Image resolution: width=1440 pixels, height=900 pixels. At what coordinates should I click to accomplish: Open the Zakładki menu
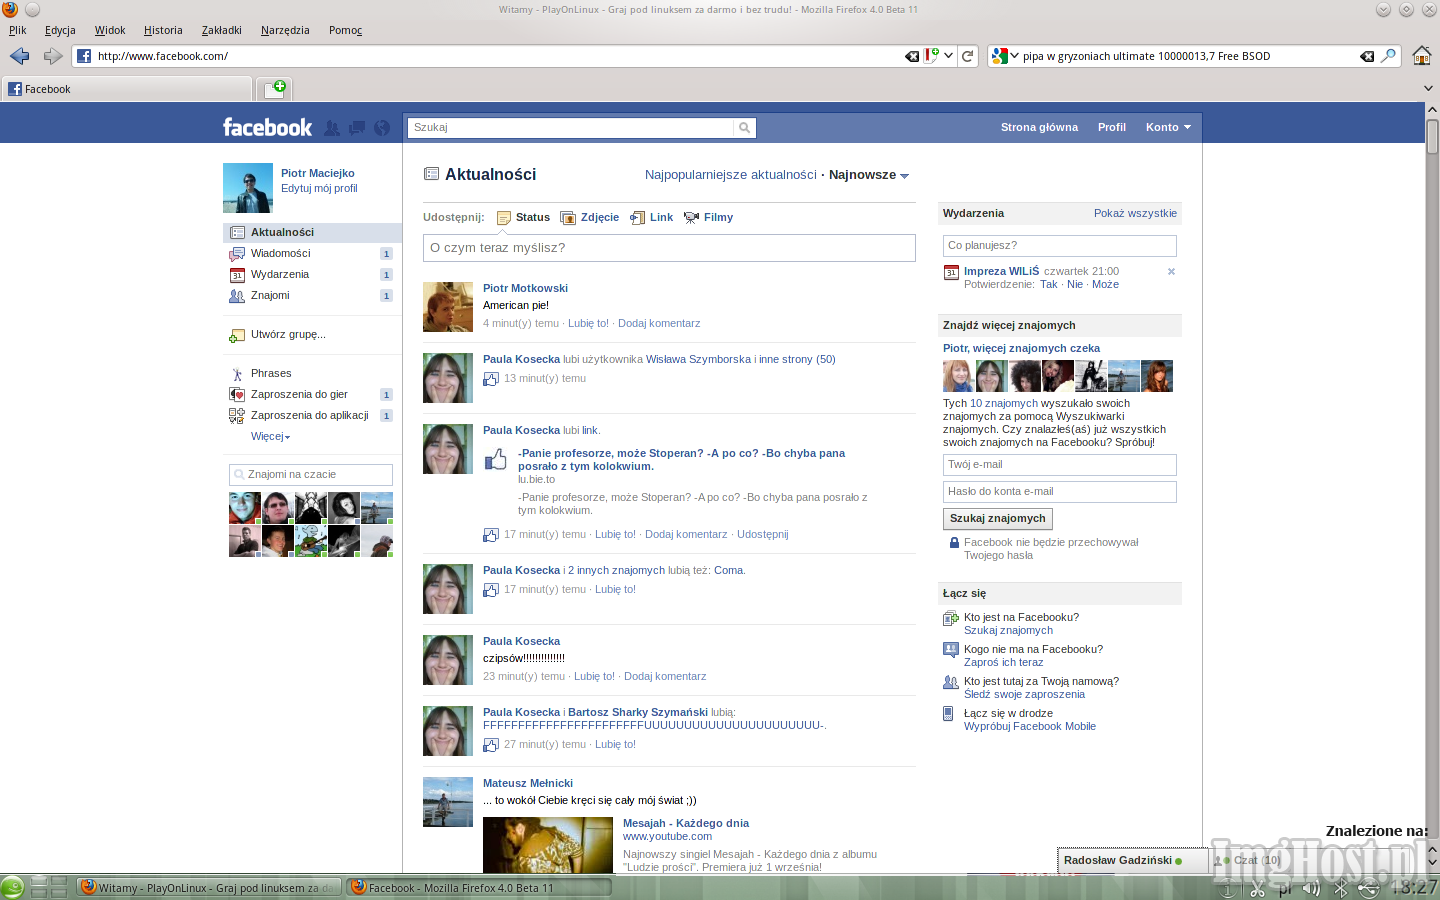click(x=221, y=30)
